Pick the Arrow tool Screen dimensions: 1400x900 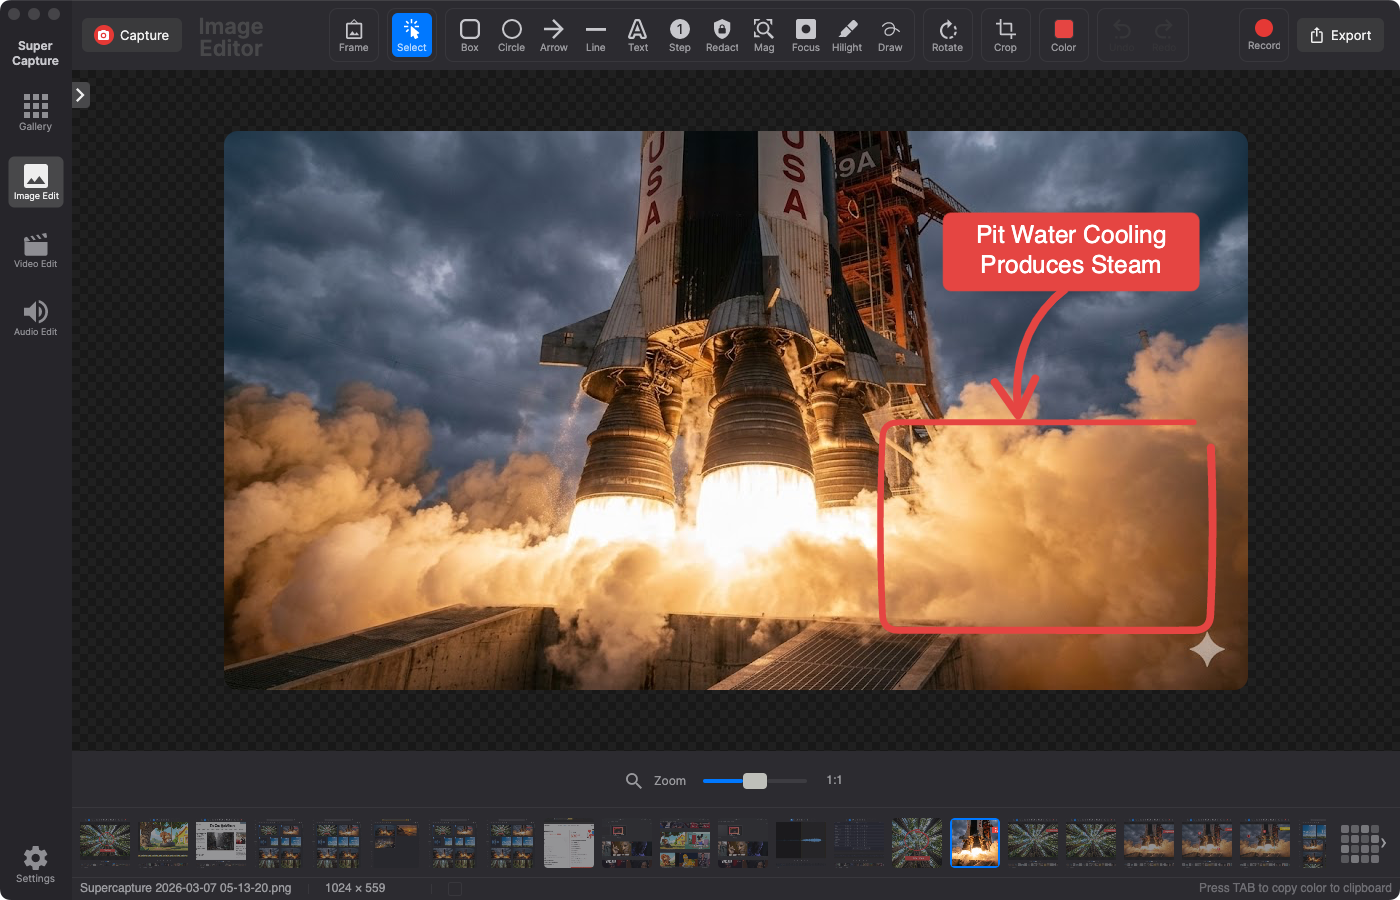[553, 35]
